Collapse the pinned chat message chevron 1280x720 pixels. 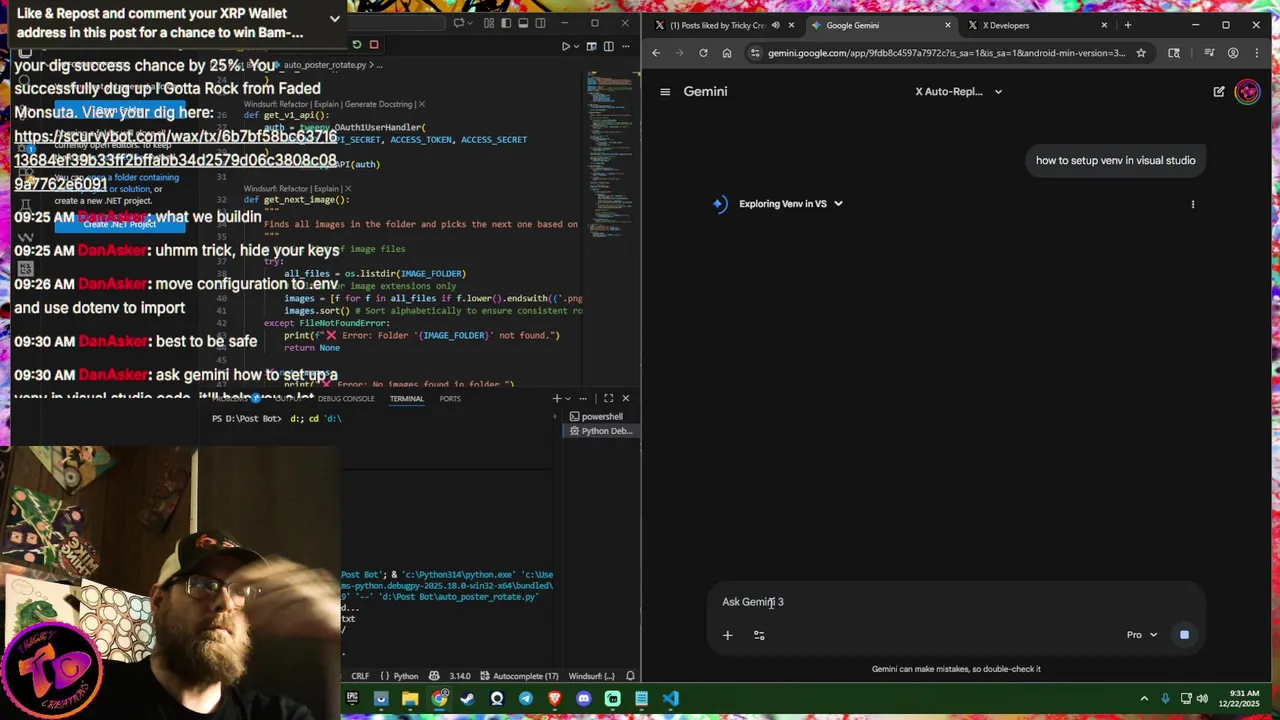334,19
